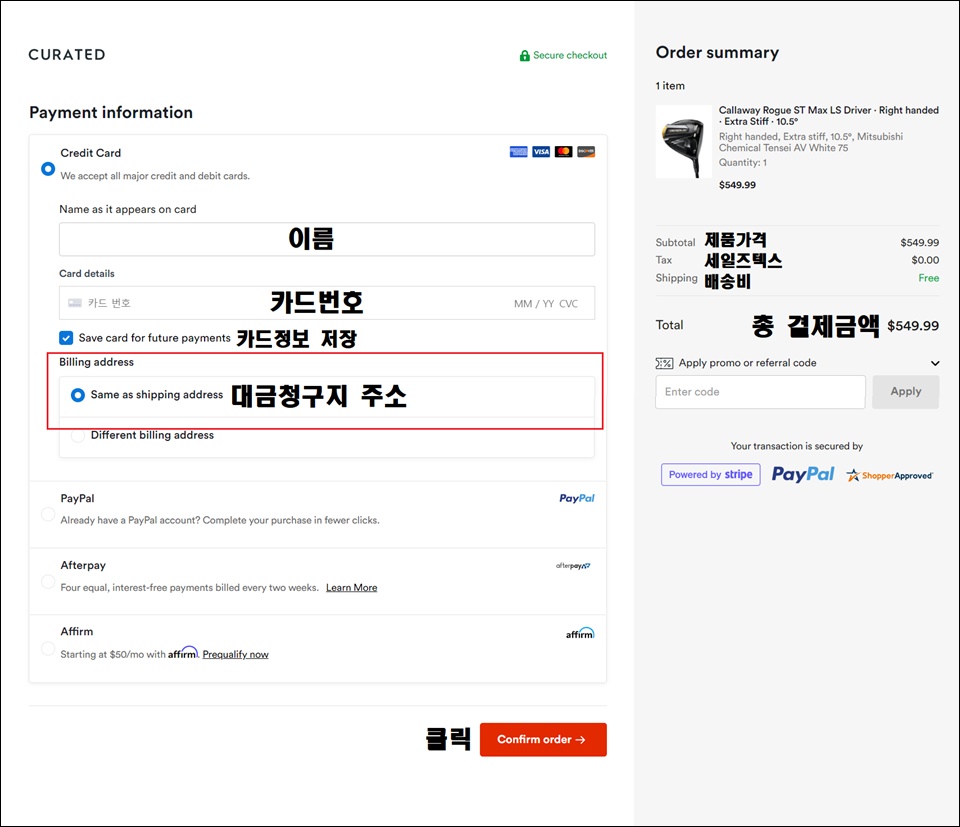Click the Order summary heading
The height and width of the screenshot is (827, 960).
click(717, 53)
